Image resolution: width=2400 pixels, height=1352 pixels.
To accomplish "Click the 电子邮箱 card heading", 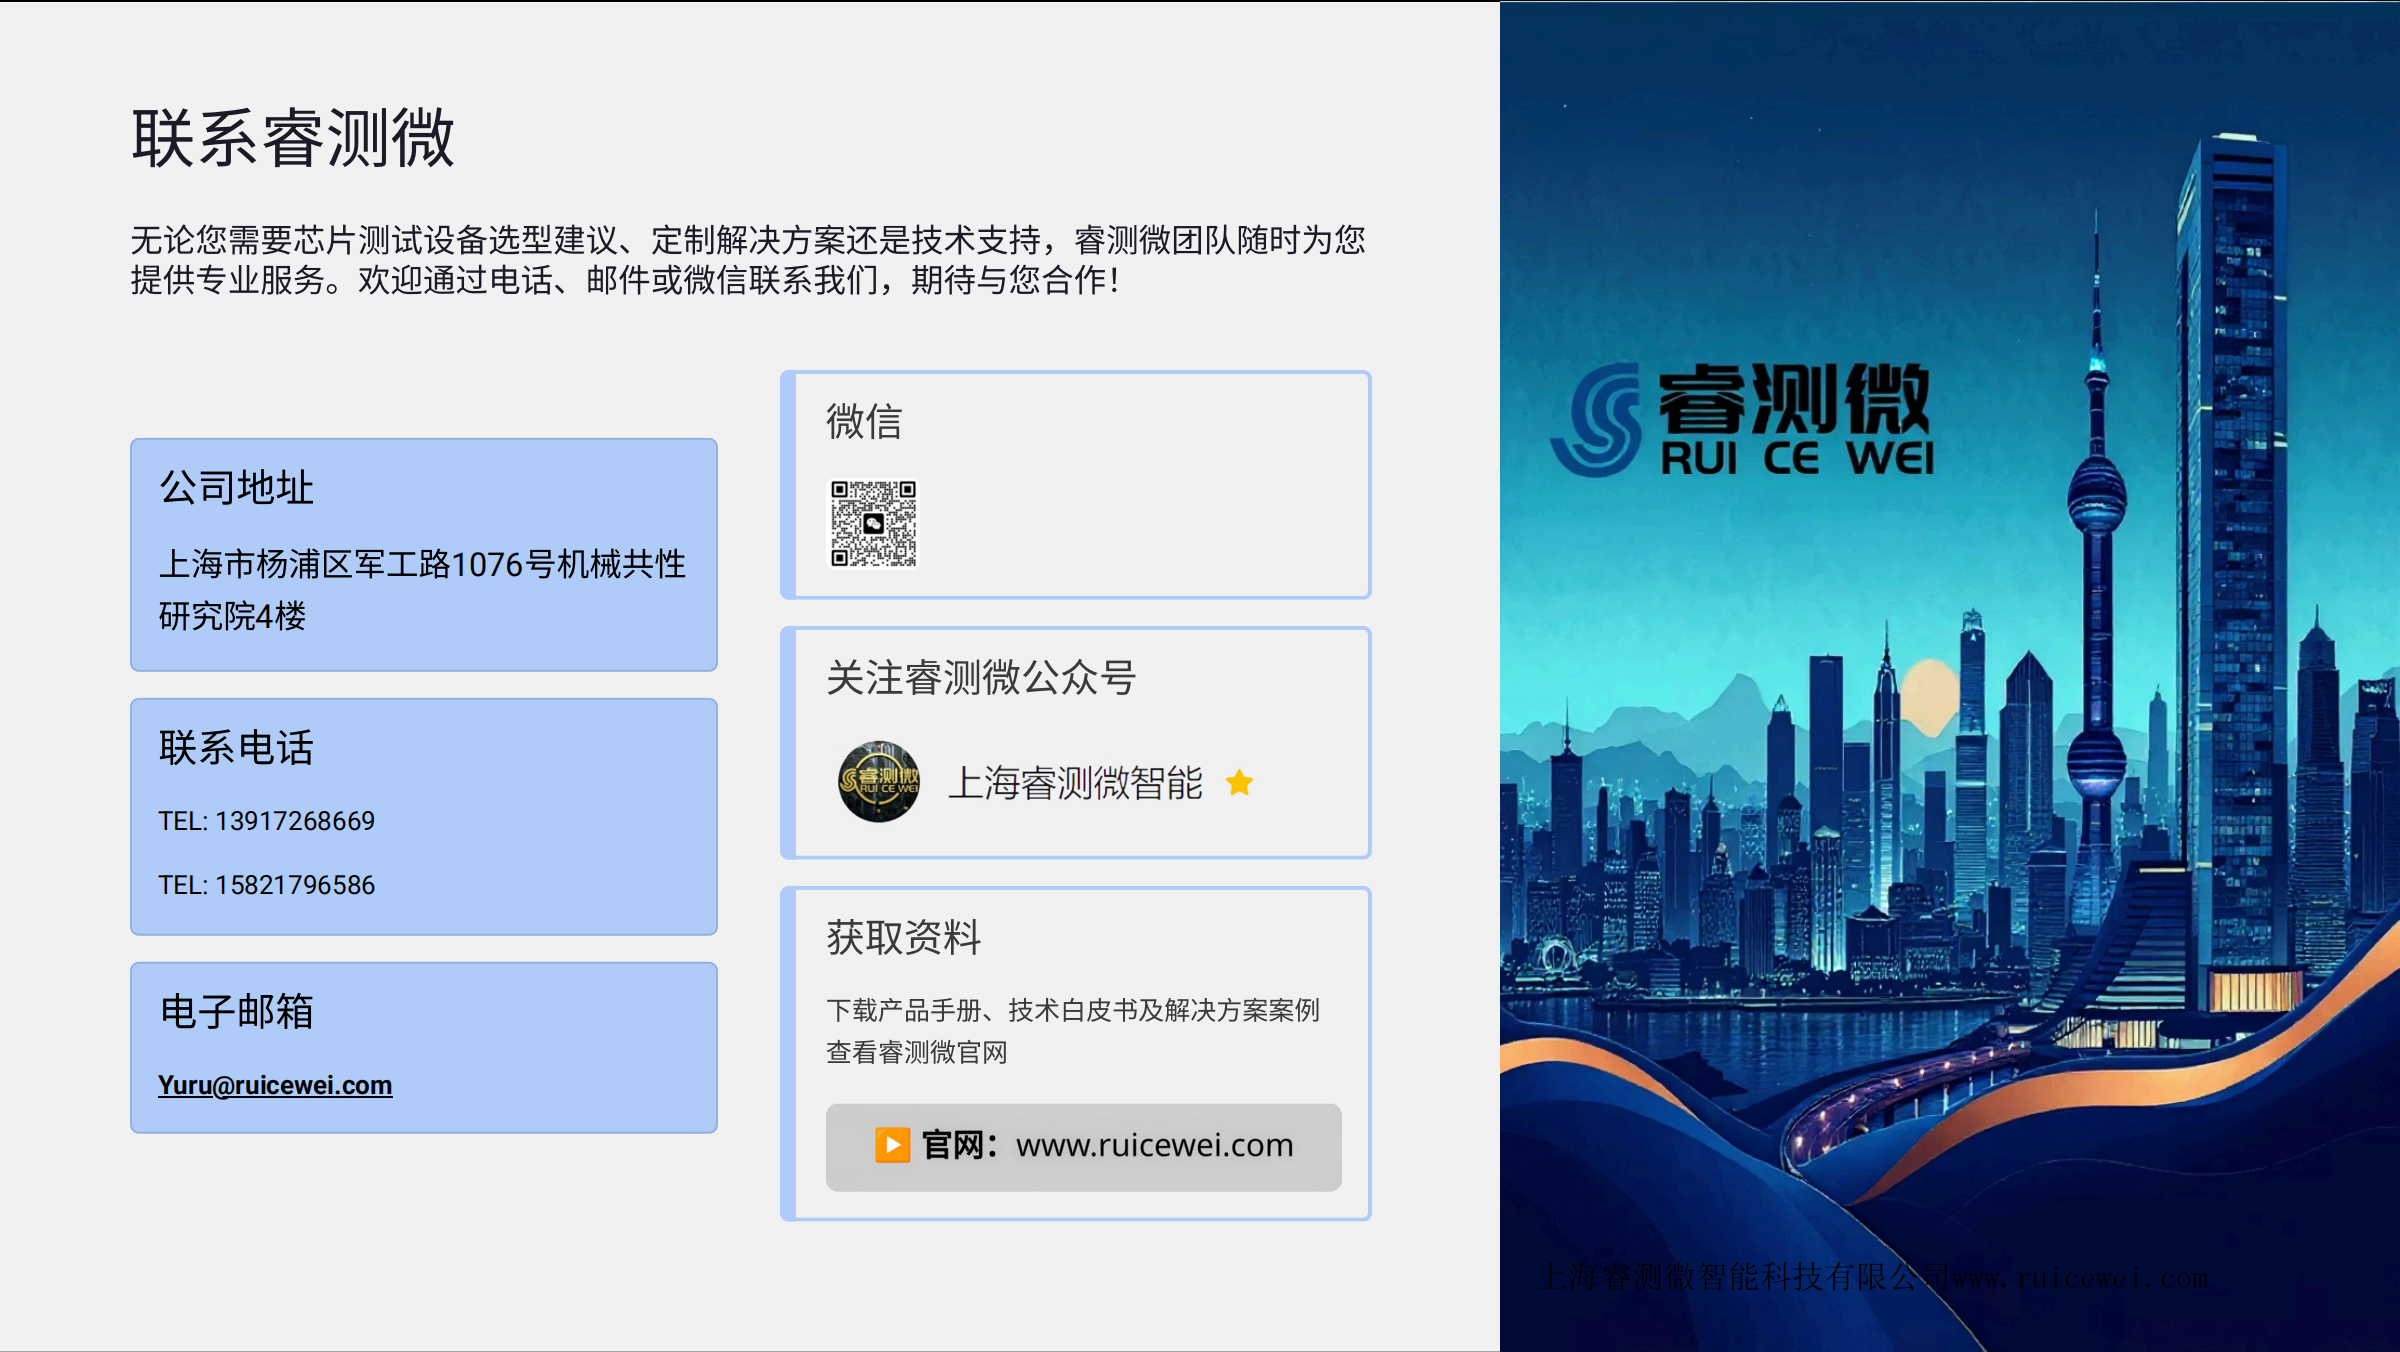I will point(237,1012).
